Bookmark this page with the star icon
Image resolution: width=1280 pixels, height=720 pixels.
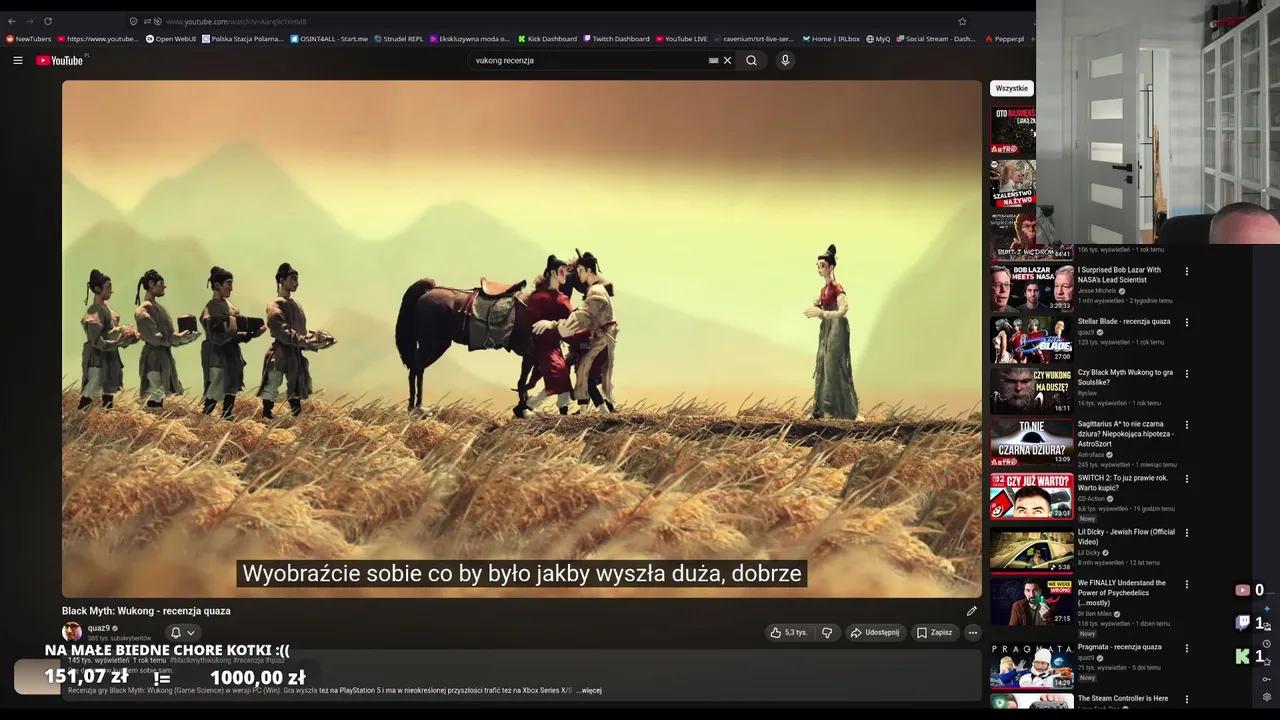pyautogui.click(x=962, y=21)
